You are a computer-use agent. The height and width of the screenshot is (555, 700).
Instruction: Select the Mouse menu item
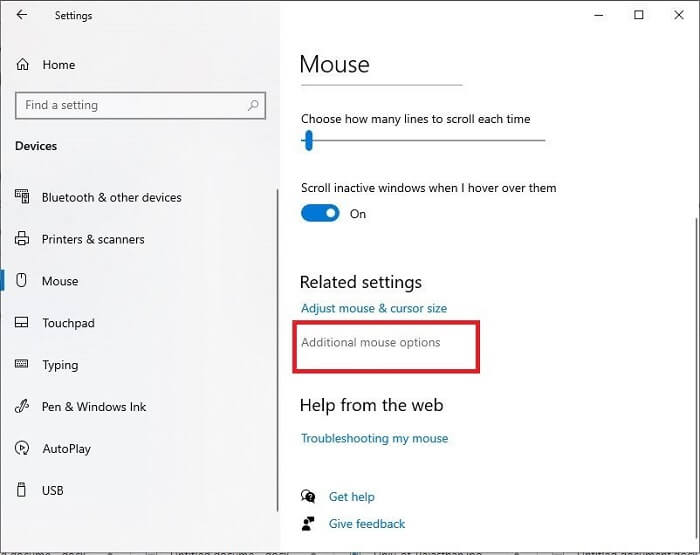(x=60, y=281)
